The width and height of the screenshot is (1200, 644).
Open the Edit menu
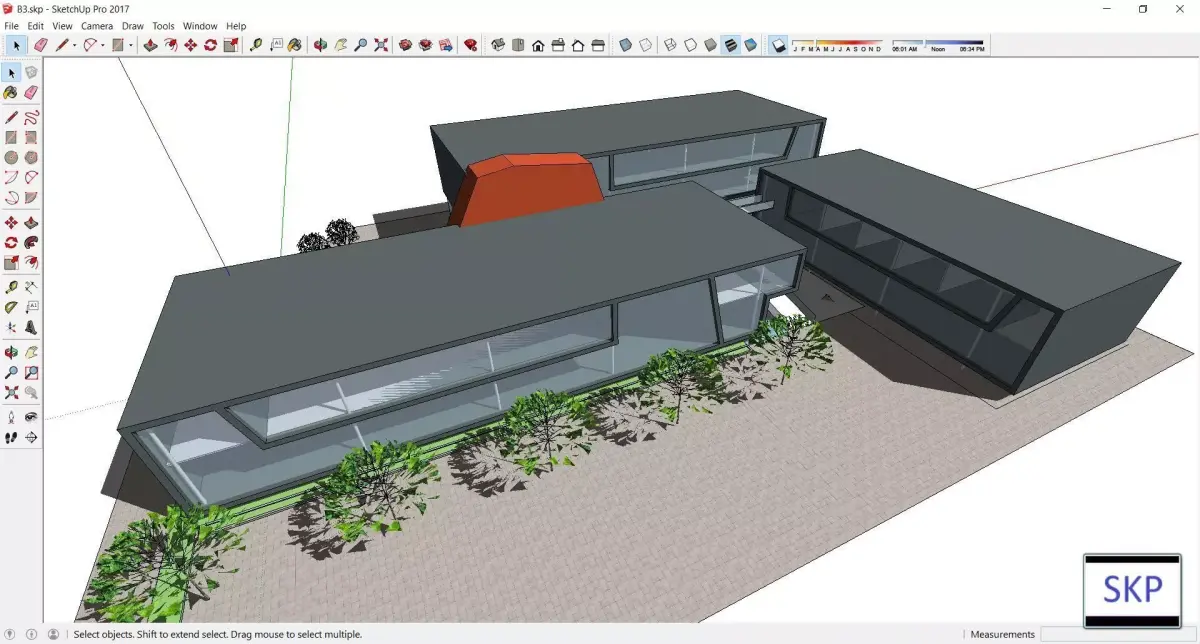(35, 26)
